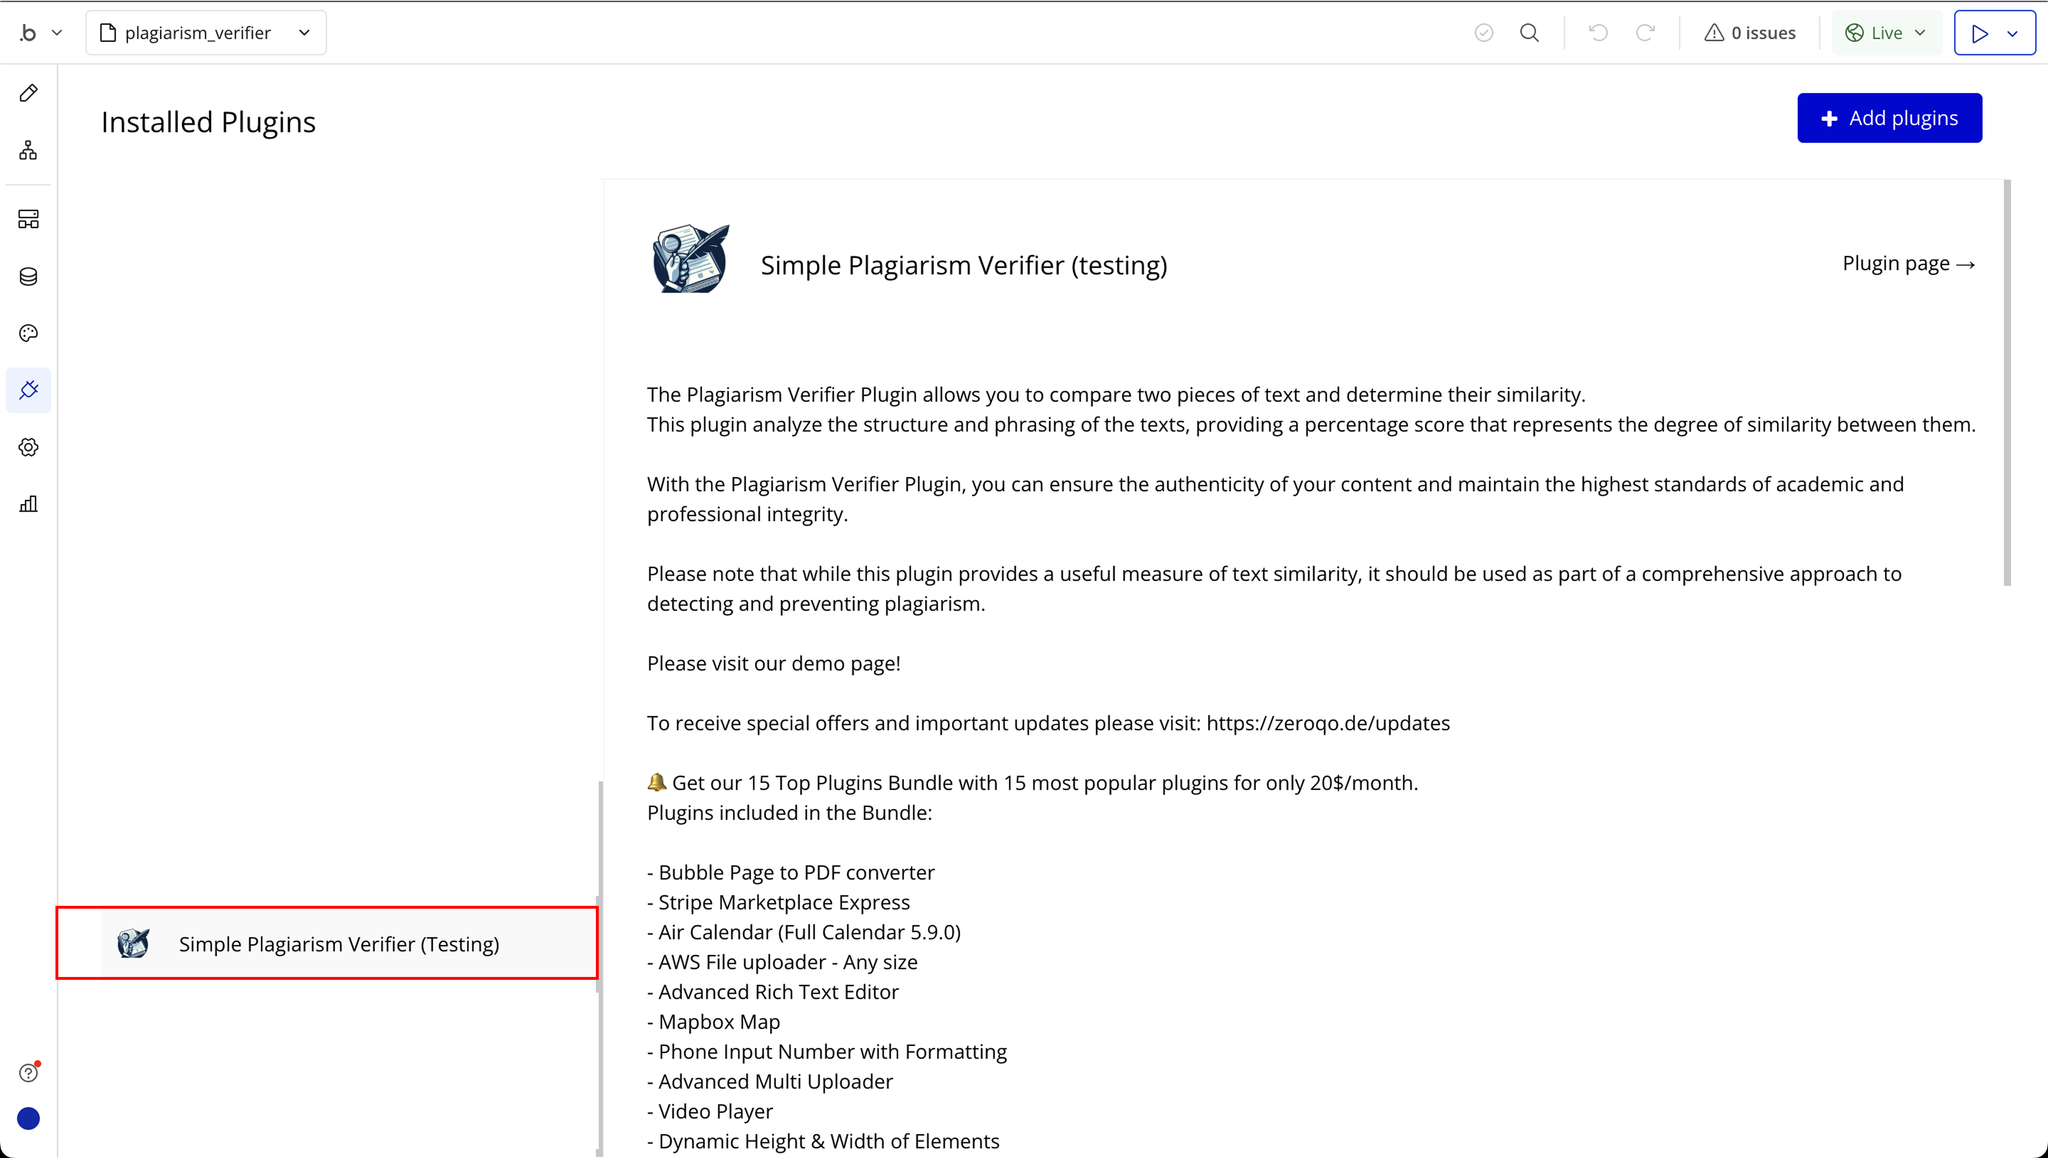2048x1158 pixels.
Task: Open the Backend workflows layout icon
Action: 28,219
